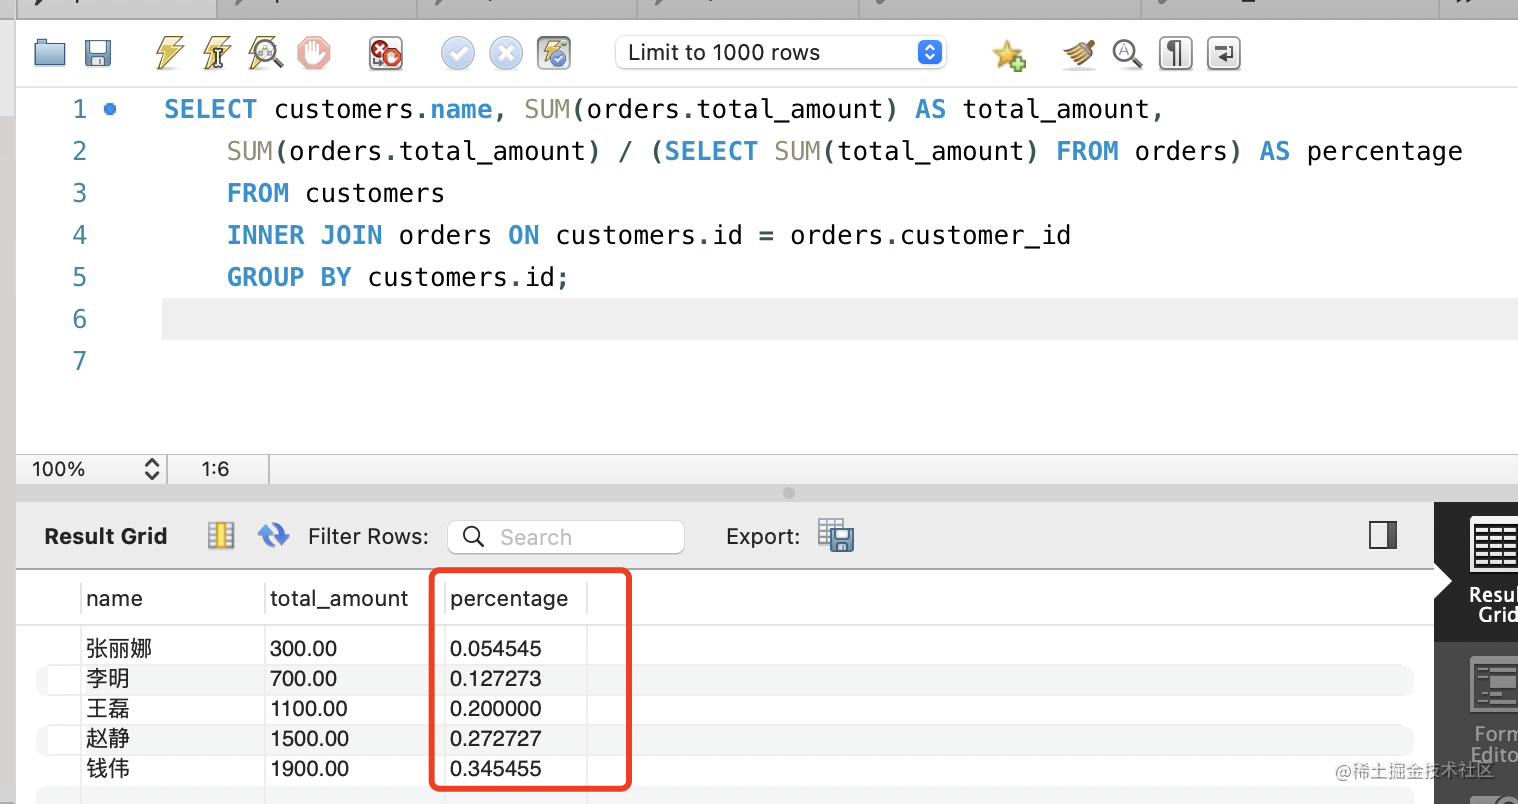Open the Limit to 1000 rows dropdown
The height and width of the screenshot is (804, 1518).
point(780,53)
